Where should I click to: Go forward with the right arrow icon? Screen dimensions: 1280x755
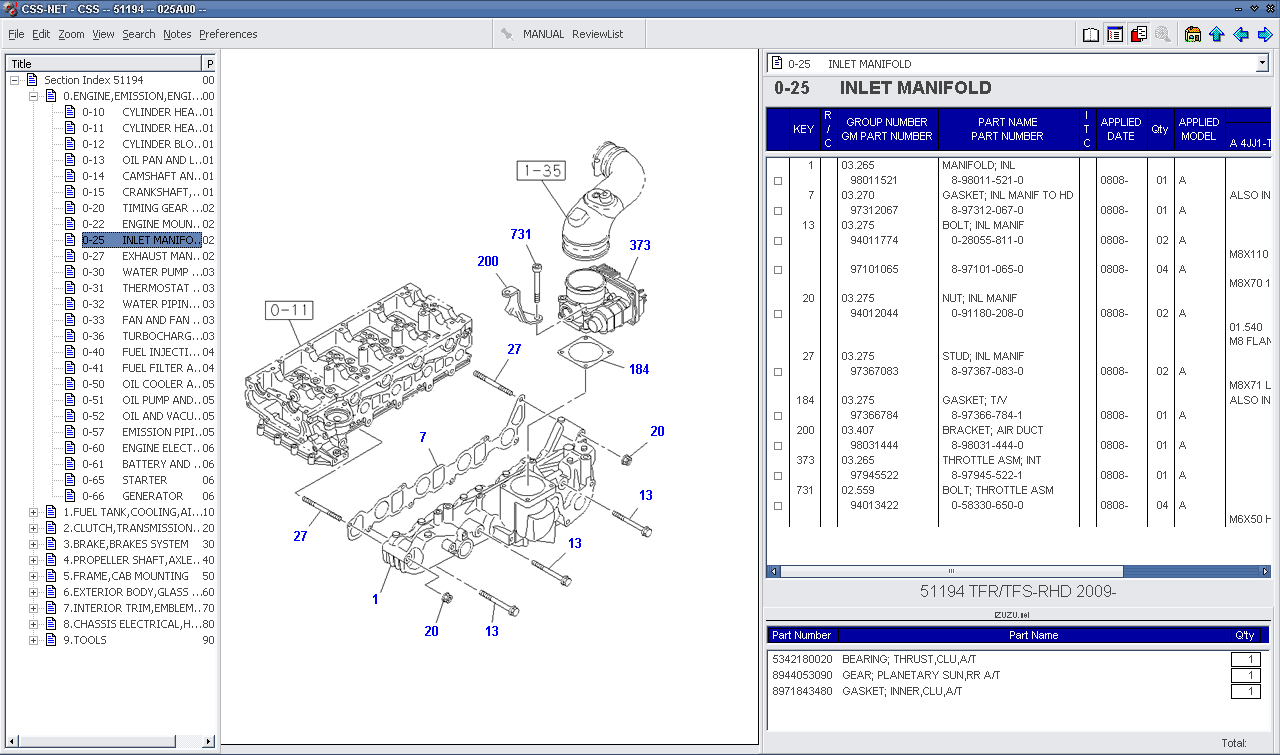coord(1264,34)
